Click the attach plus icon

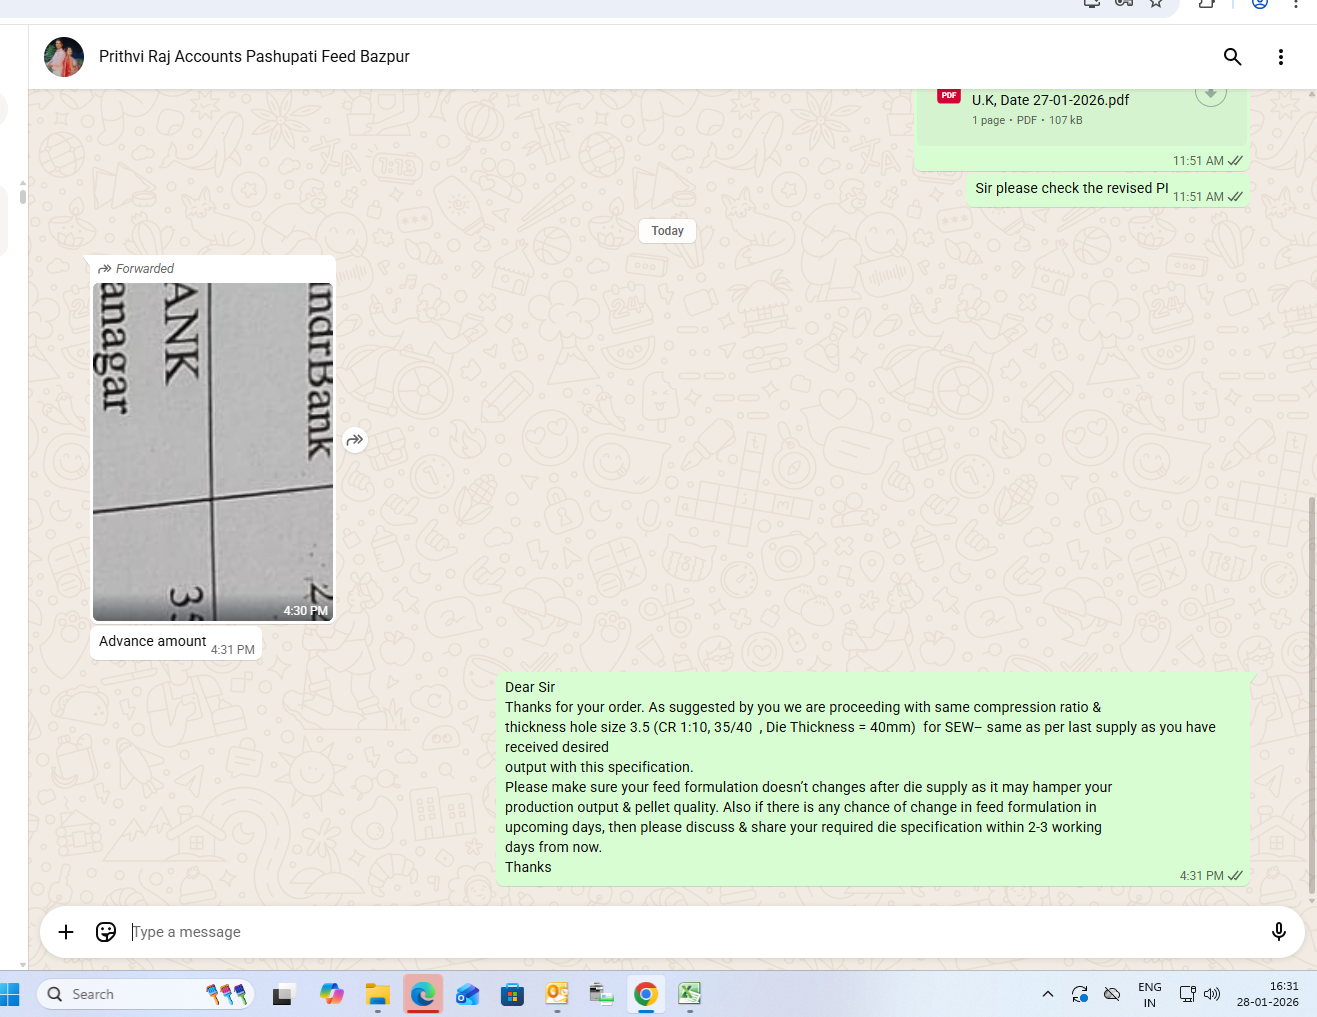[x=66, y=932]
